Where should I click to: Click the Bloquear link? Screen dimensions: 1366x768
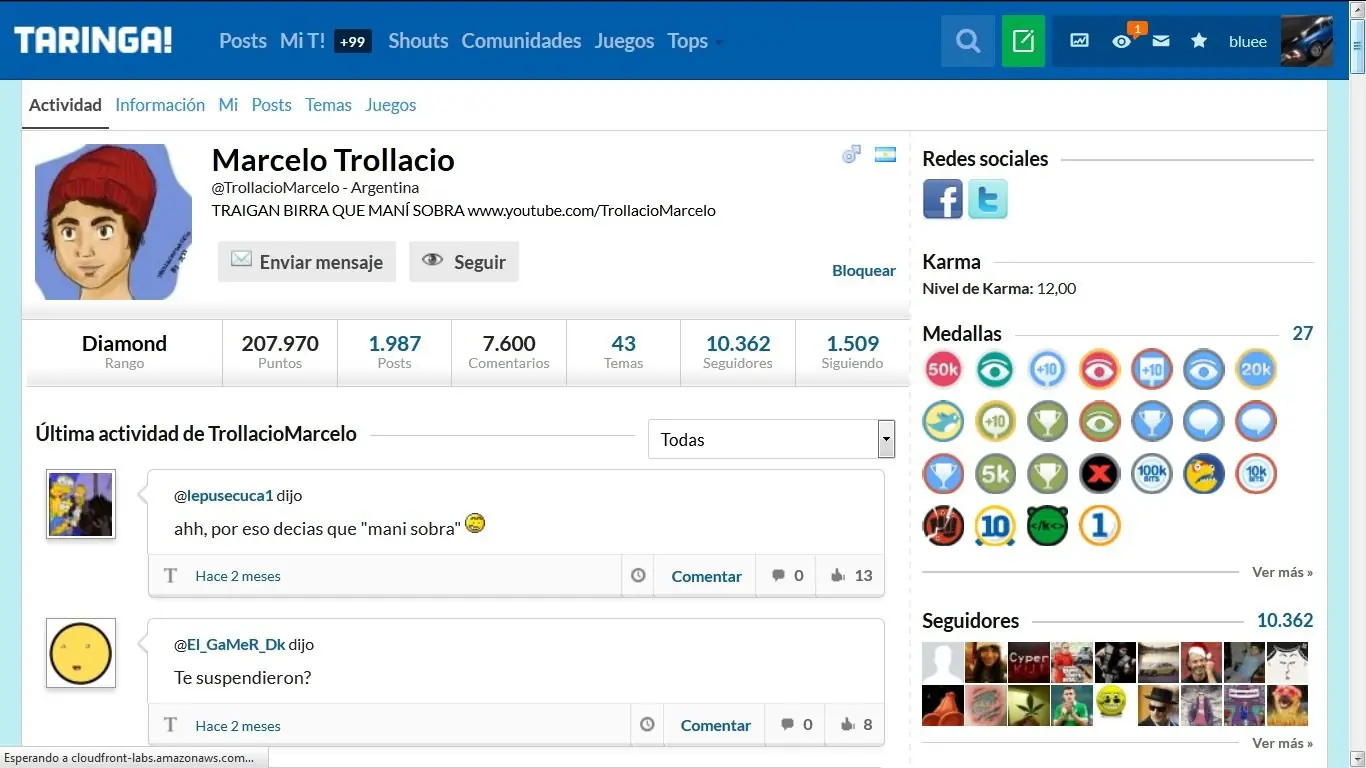click(x=864, y=270)
